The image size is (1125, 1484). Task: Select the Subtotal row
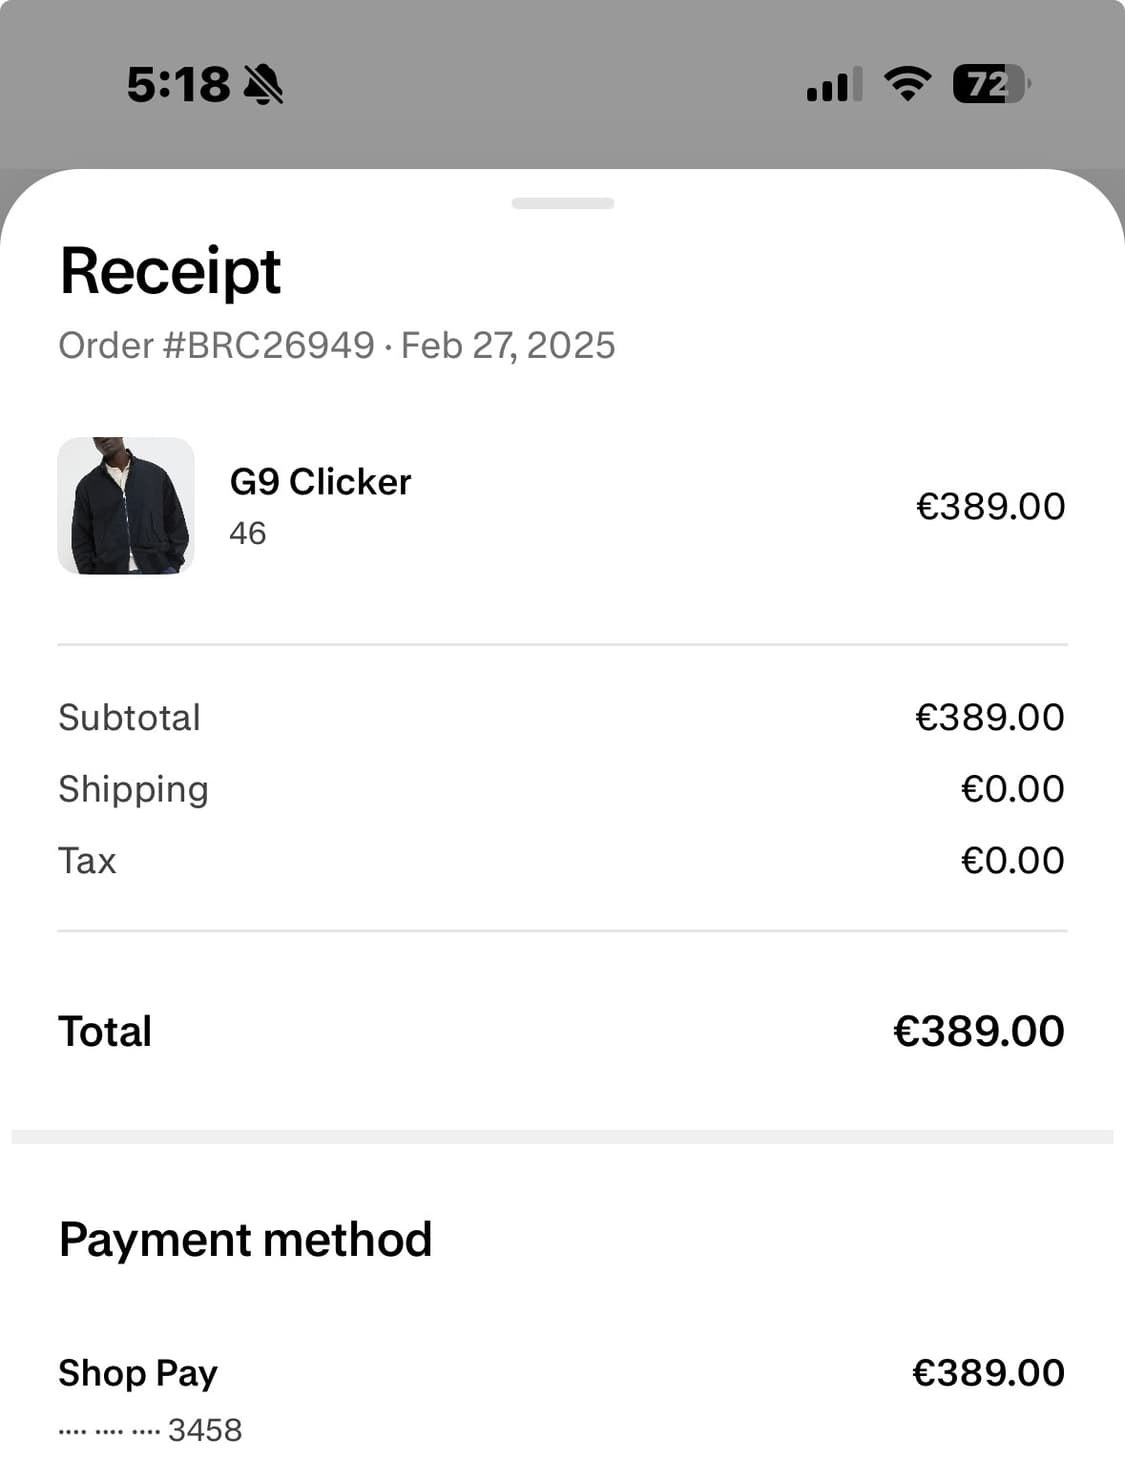(129, 716)
